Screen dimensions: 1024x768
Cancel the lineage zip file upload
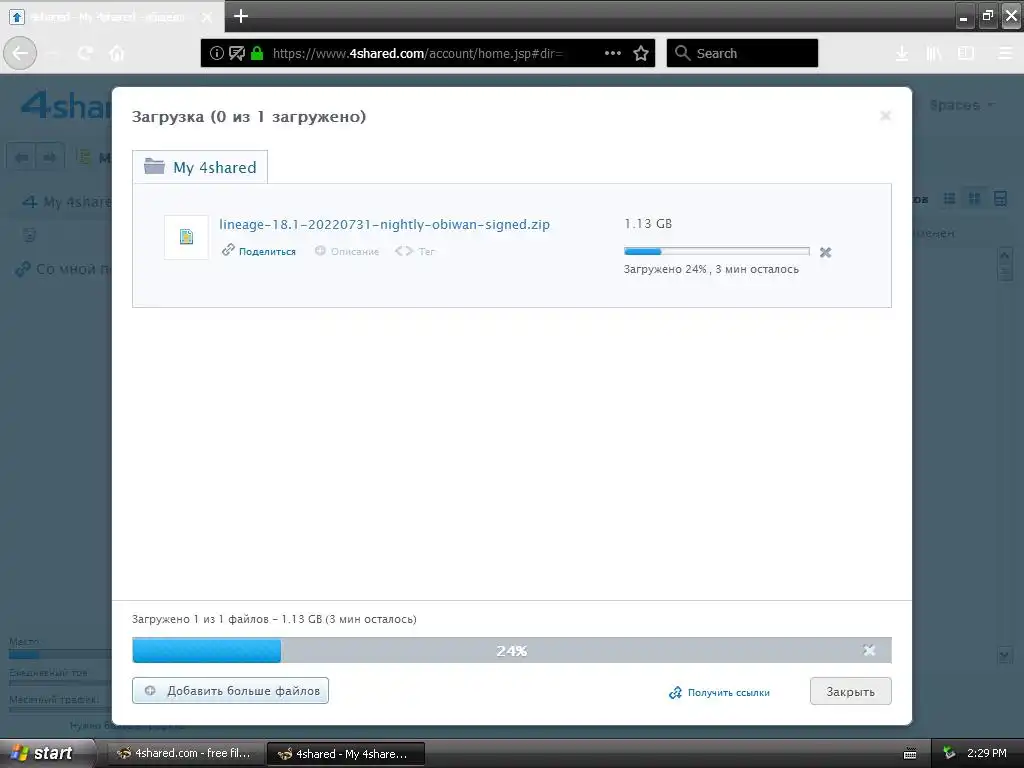pos(825,252)
